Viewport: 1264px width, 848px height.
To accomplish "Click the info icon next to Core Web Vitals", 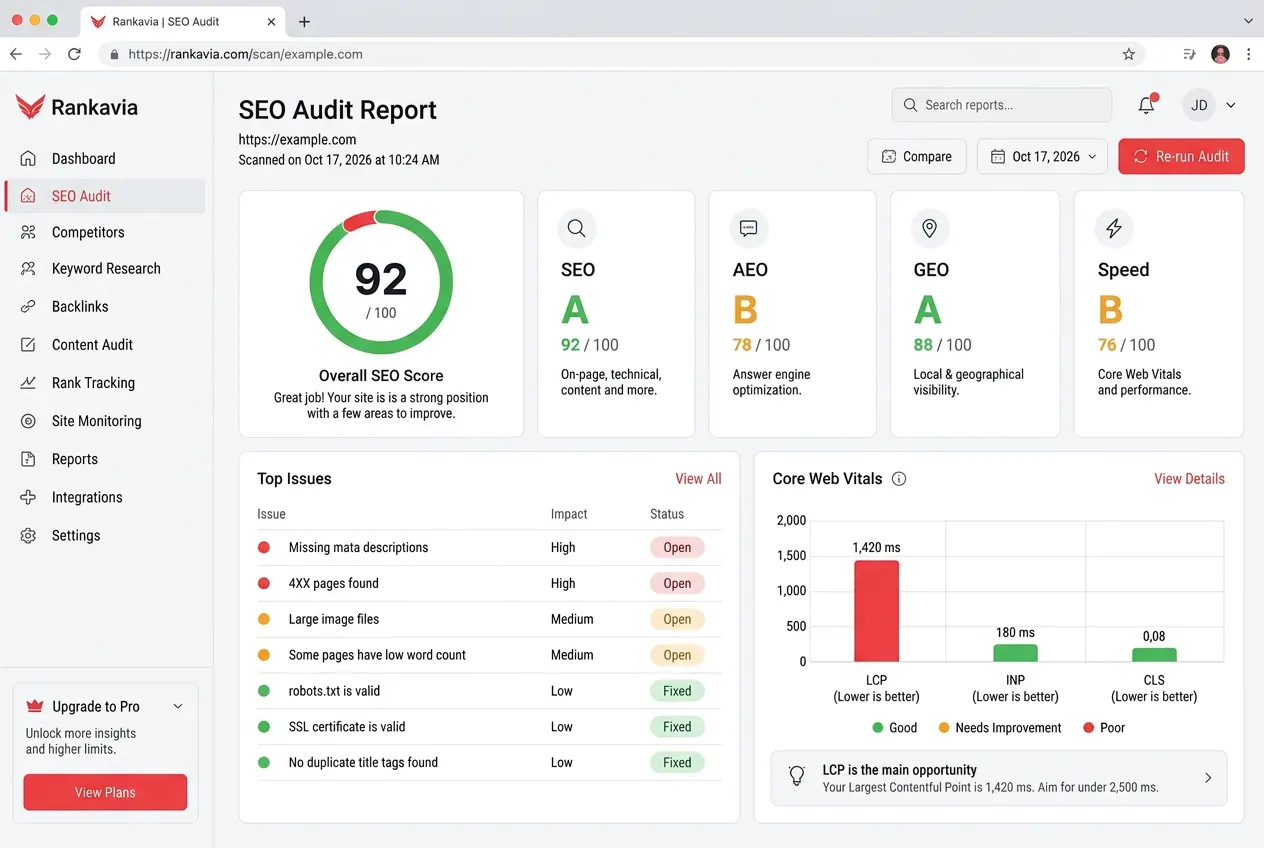I will tap(899, 478).
